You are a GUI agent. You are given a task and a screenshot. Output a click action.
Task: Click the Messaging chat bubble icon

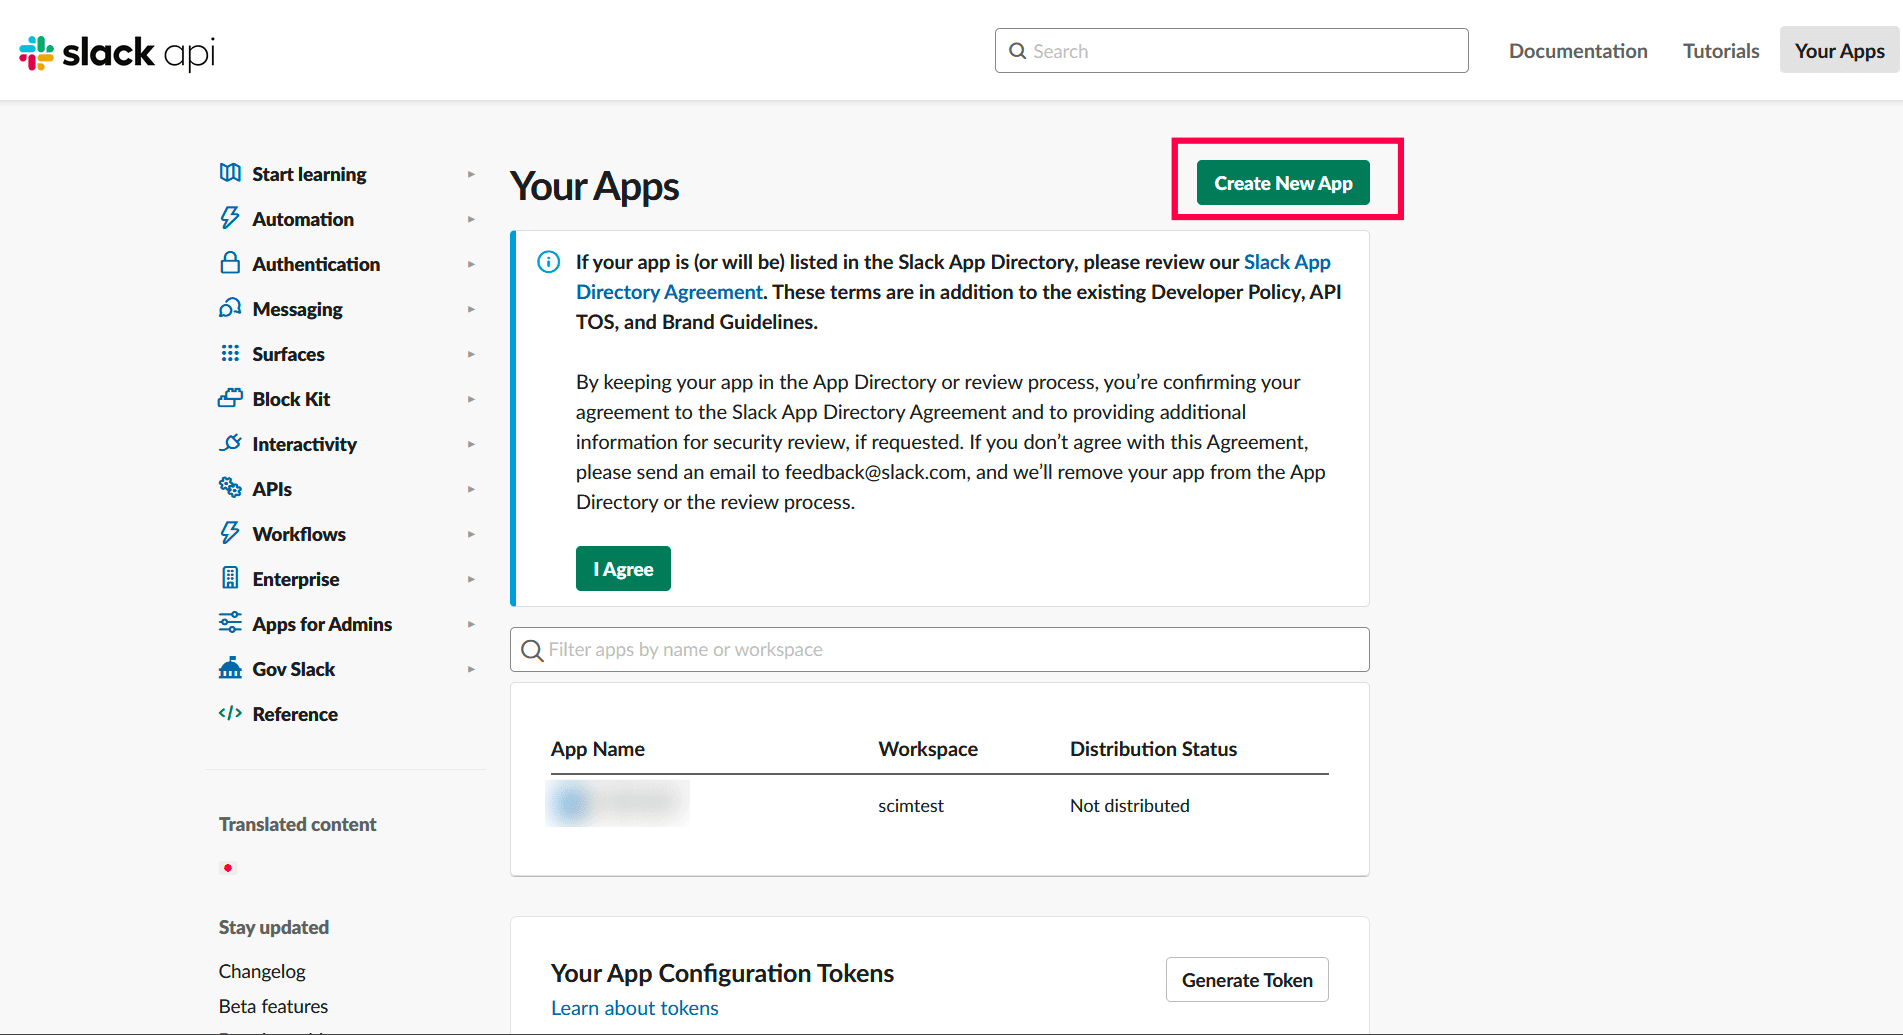tap(230, 308)
